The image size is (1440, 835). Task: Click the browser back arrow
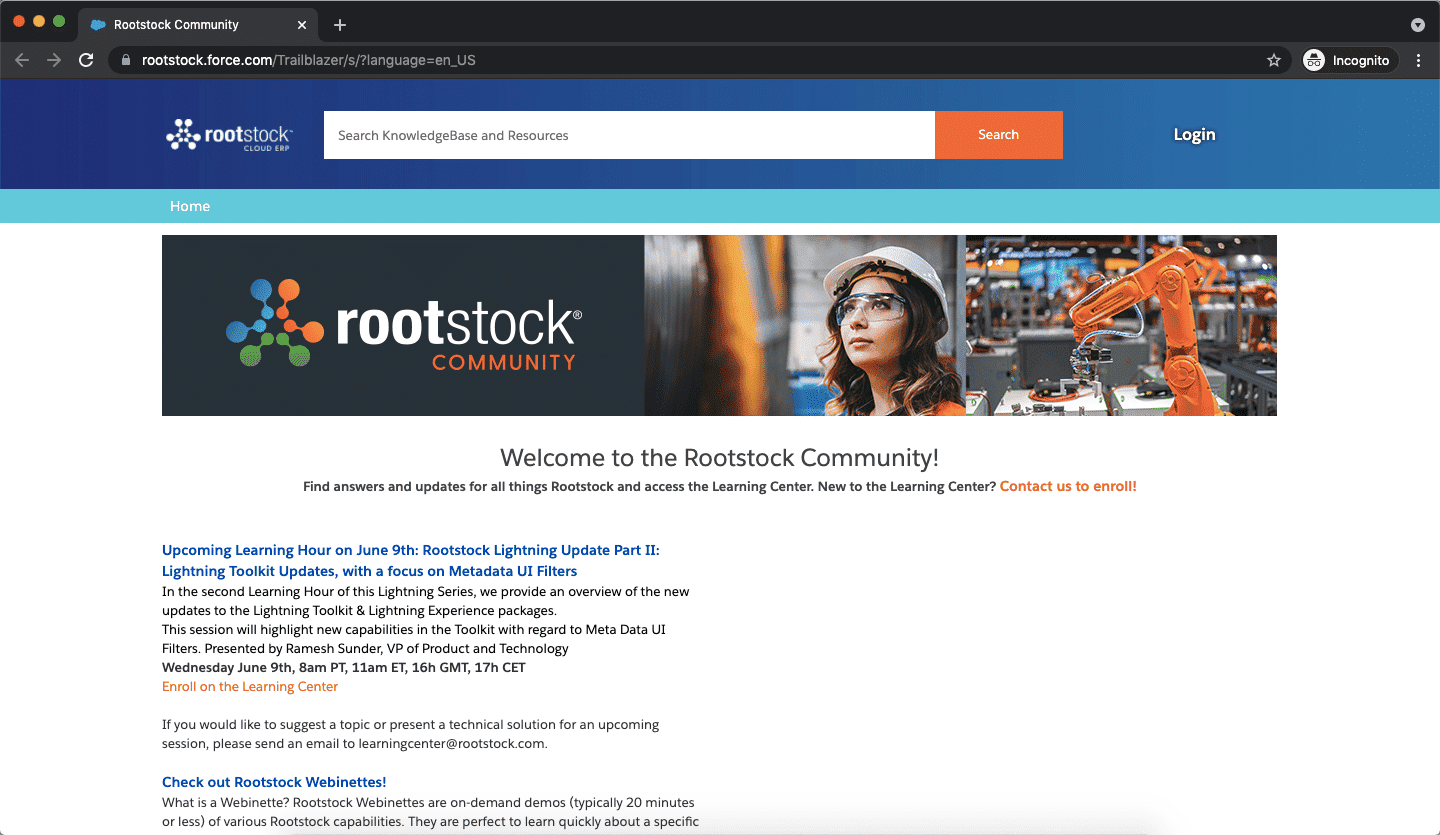click(x=22, y=60)
